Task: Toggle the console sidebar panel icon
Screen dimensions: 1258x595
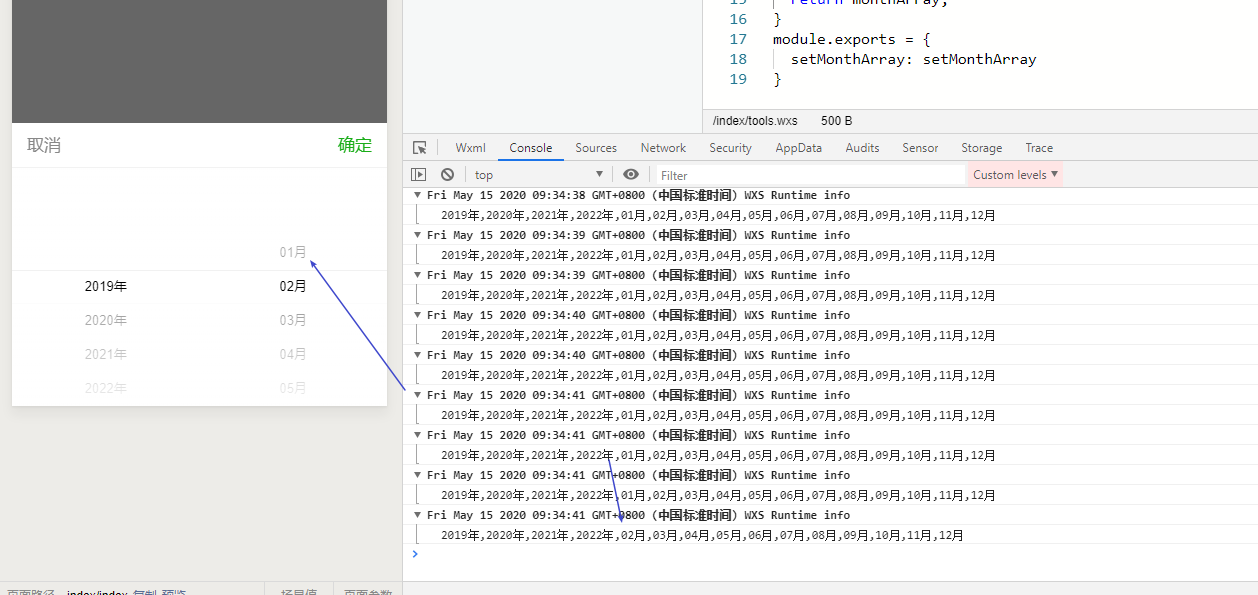Action: click(x=418, y=174)
